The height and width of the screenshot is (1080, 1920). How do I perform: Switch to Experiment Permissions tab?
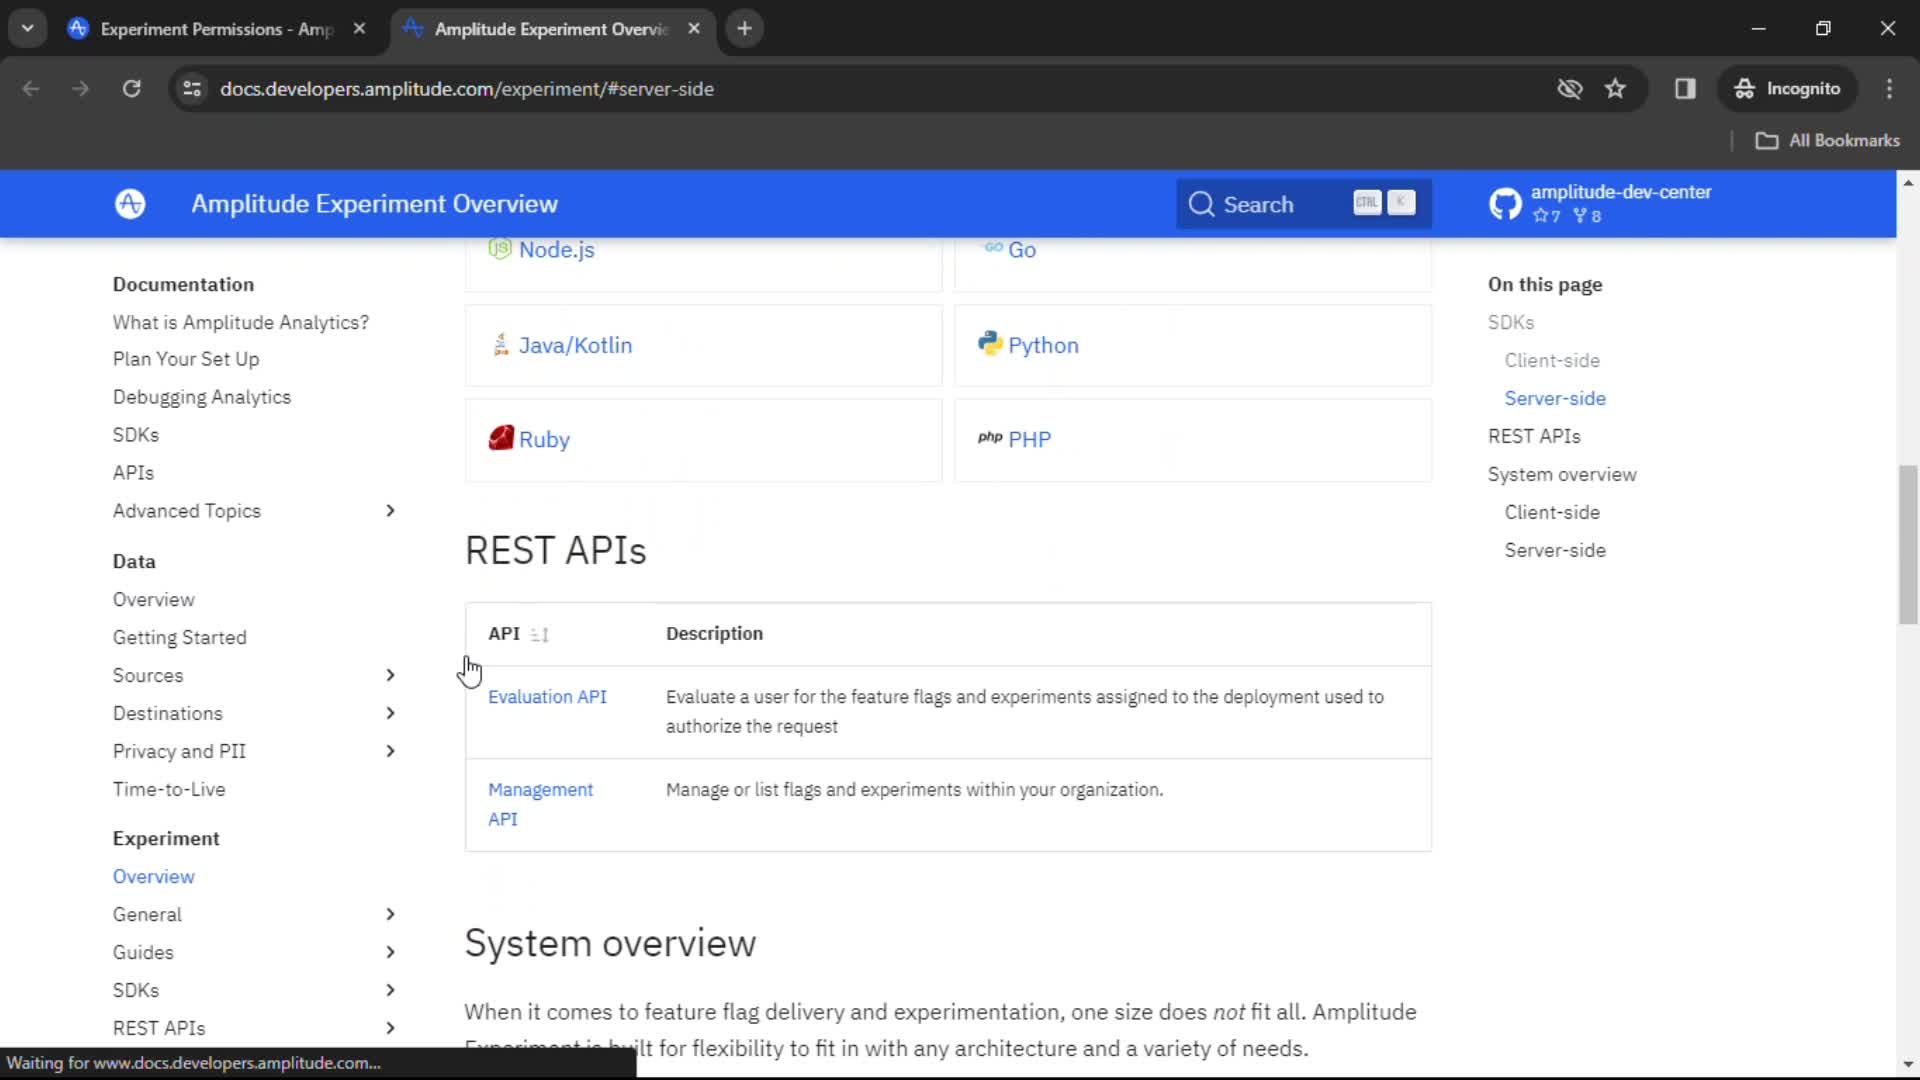pyautogui.click(x=214, y=29)
